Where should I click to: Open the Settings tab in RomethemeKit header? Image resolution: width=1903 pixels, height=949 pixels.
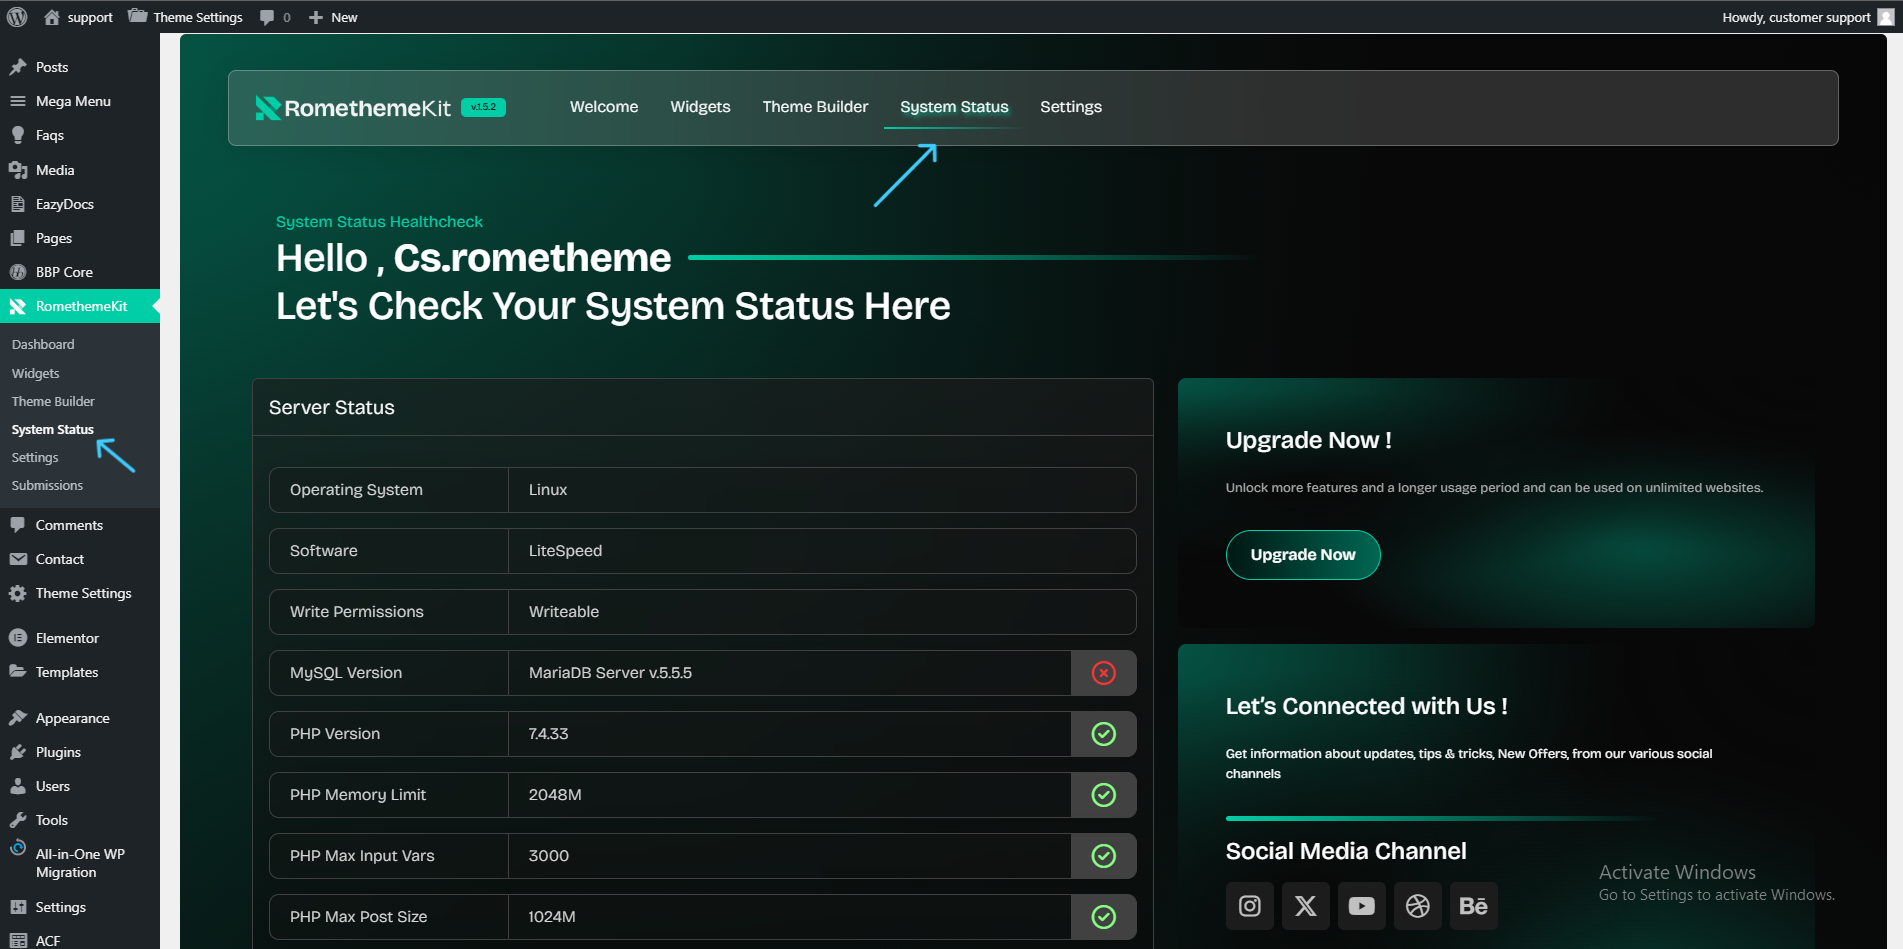coord(1071,107)
